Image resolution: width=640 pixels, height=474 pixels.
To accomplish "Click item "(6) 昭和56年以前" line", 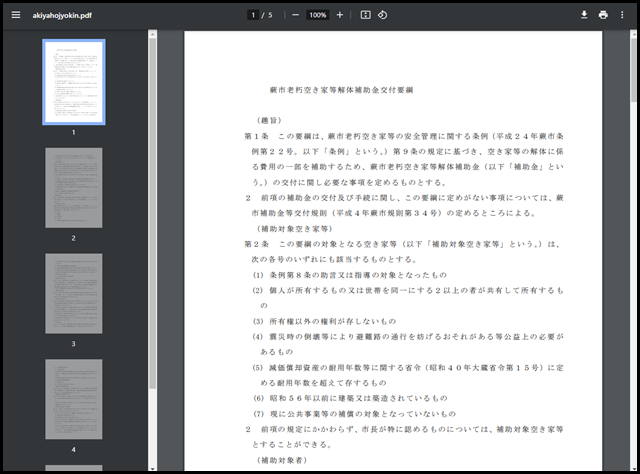I will [x=350, y=398].
